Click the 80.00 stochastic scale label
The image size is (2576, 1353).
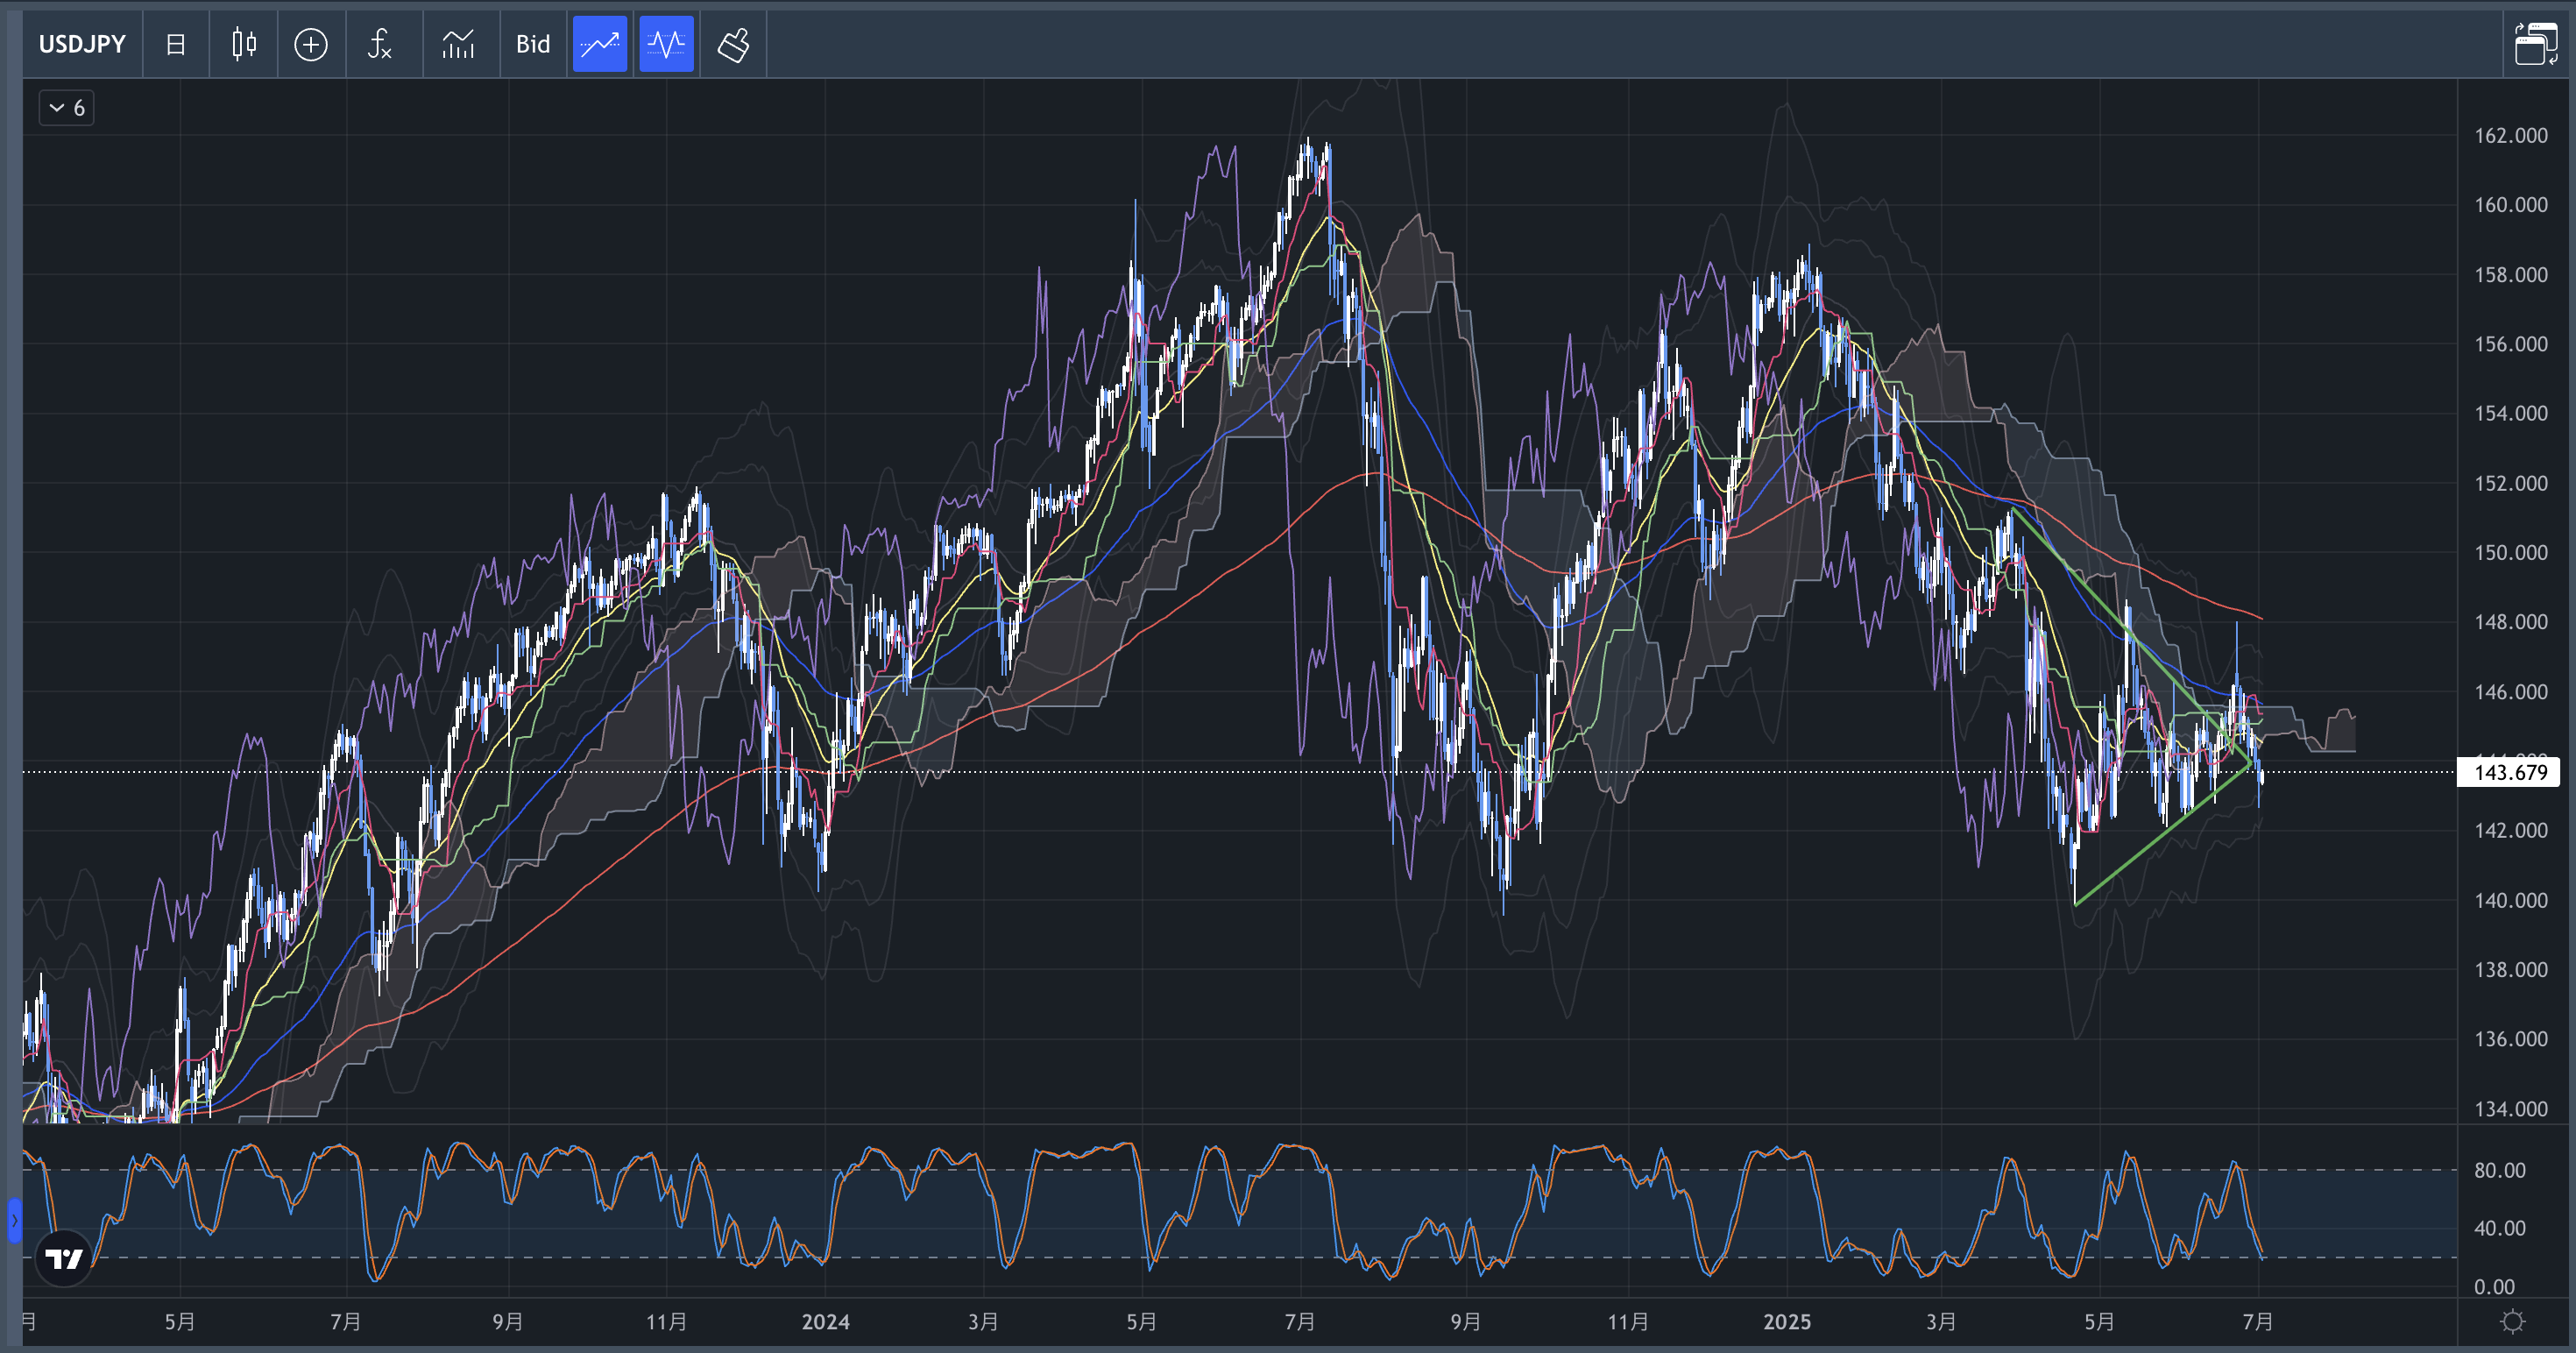click(2498, 1170)
